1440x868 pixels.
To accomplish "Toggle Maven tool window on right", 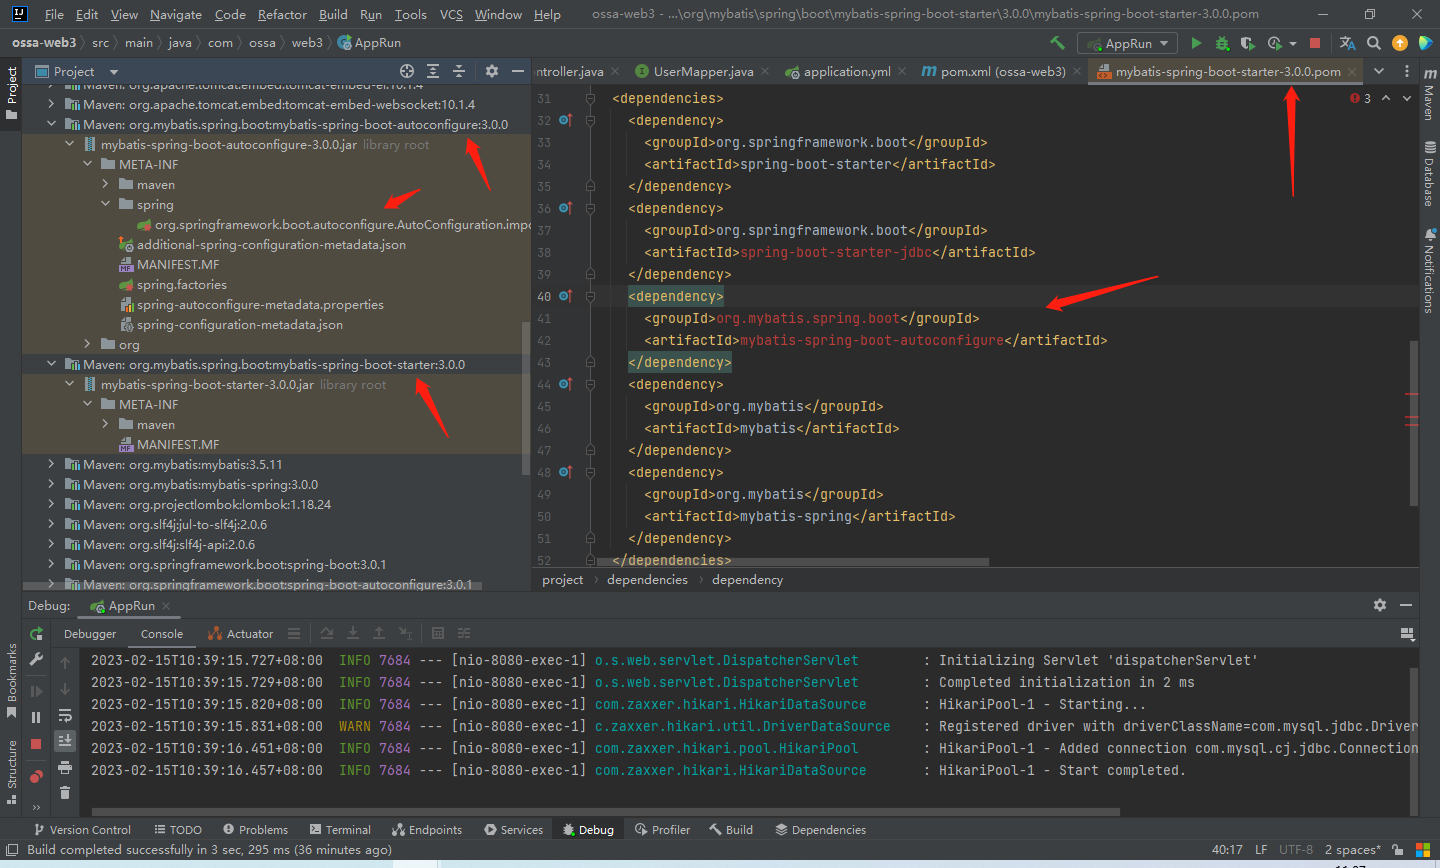I will [1428, 95].
